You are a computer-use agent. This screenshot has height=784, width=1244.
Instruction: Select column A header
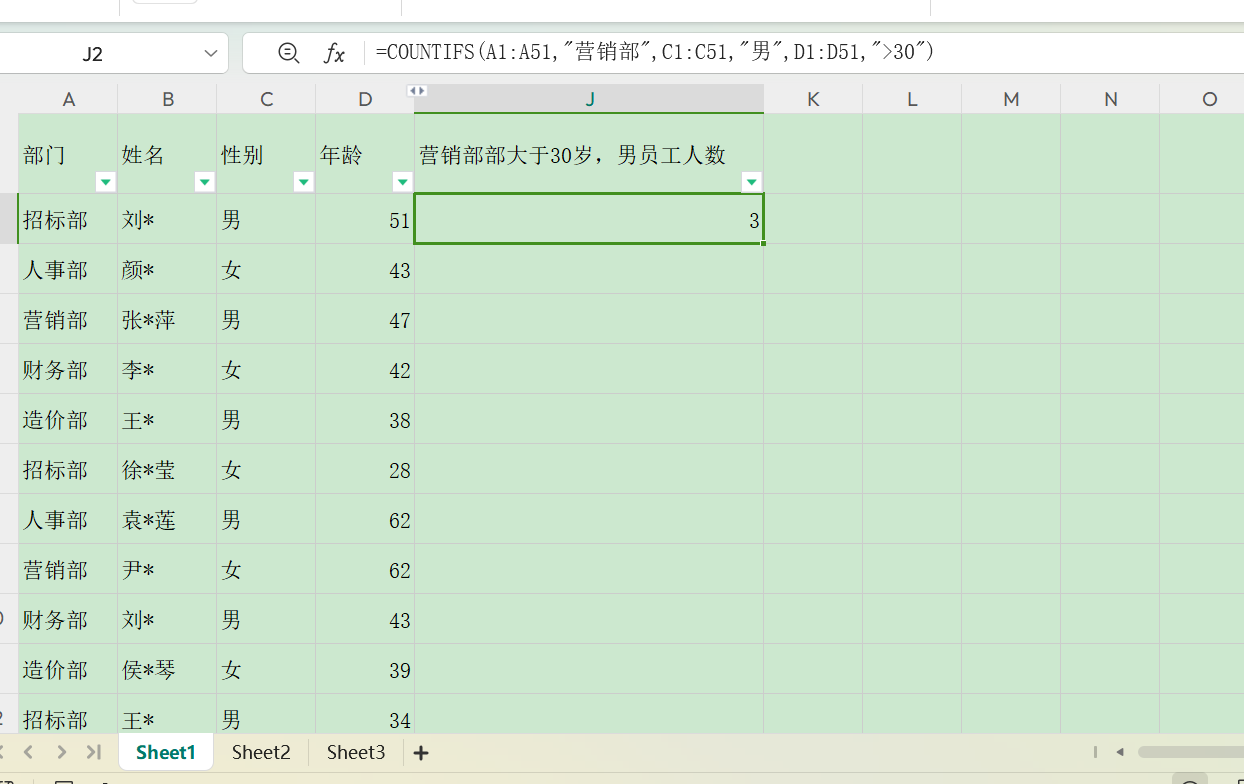pyautogui.click(x=68, y=99)
